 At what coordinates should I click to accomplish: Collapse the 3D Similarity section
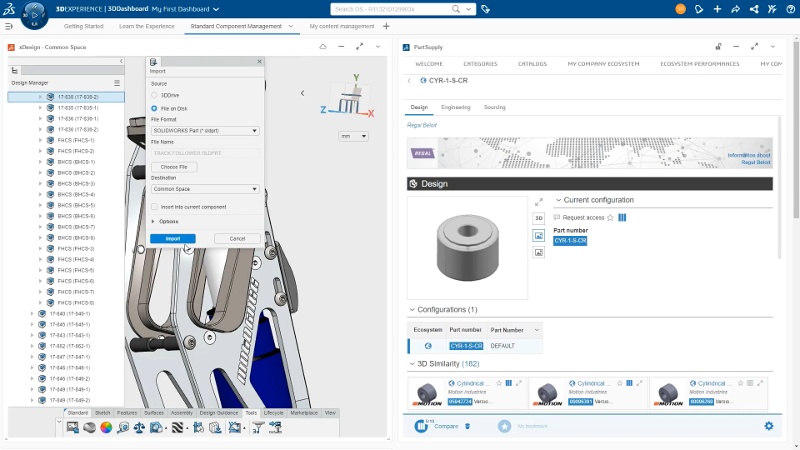click(412, 364)
